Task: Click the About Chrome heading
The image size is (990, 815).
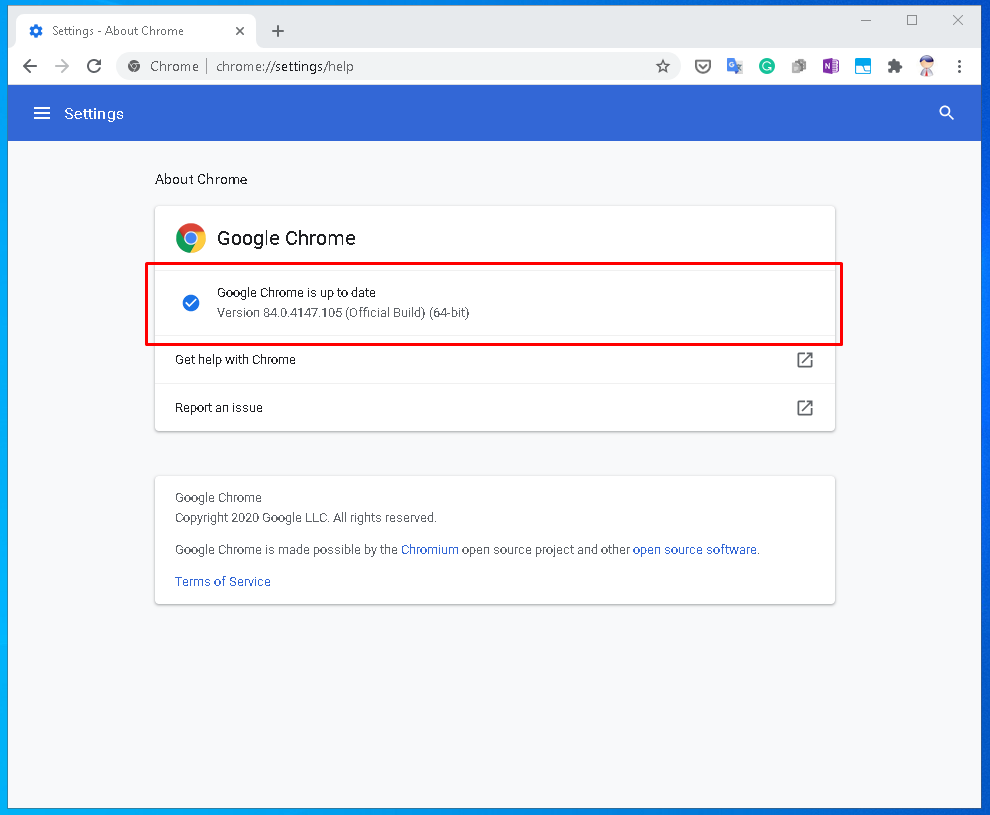Action: point(201,179)
